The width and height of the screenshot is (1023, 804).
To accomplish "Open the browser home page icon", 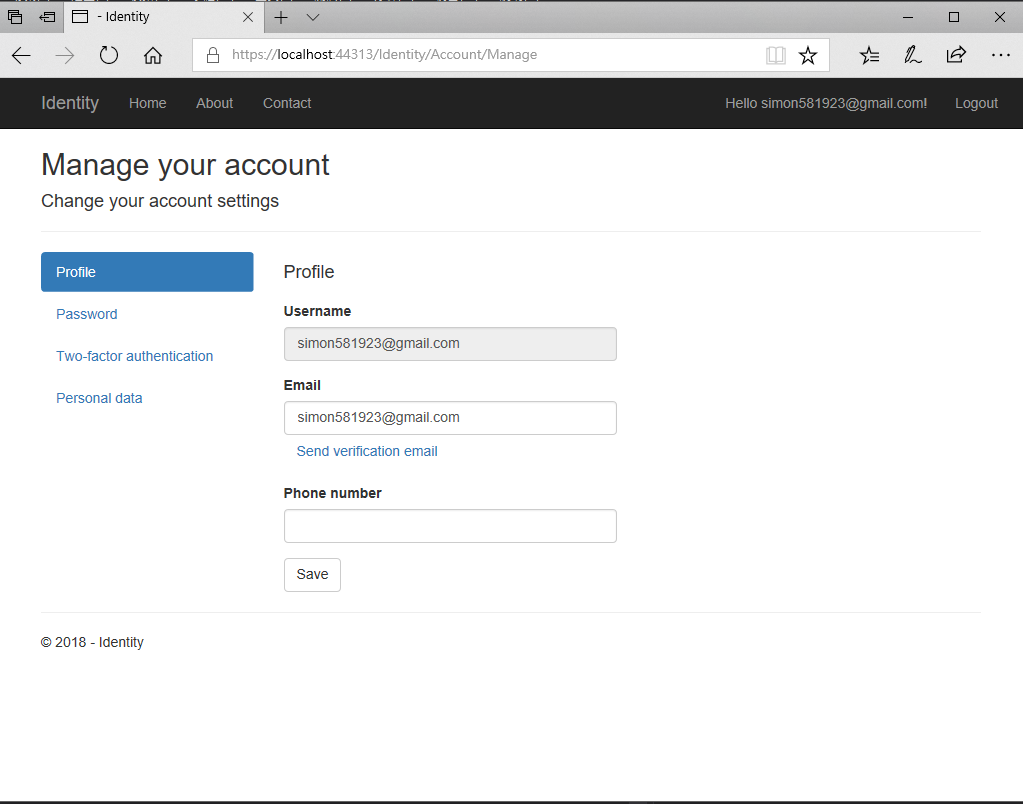I will 153,55.
